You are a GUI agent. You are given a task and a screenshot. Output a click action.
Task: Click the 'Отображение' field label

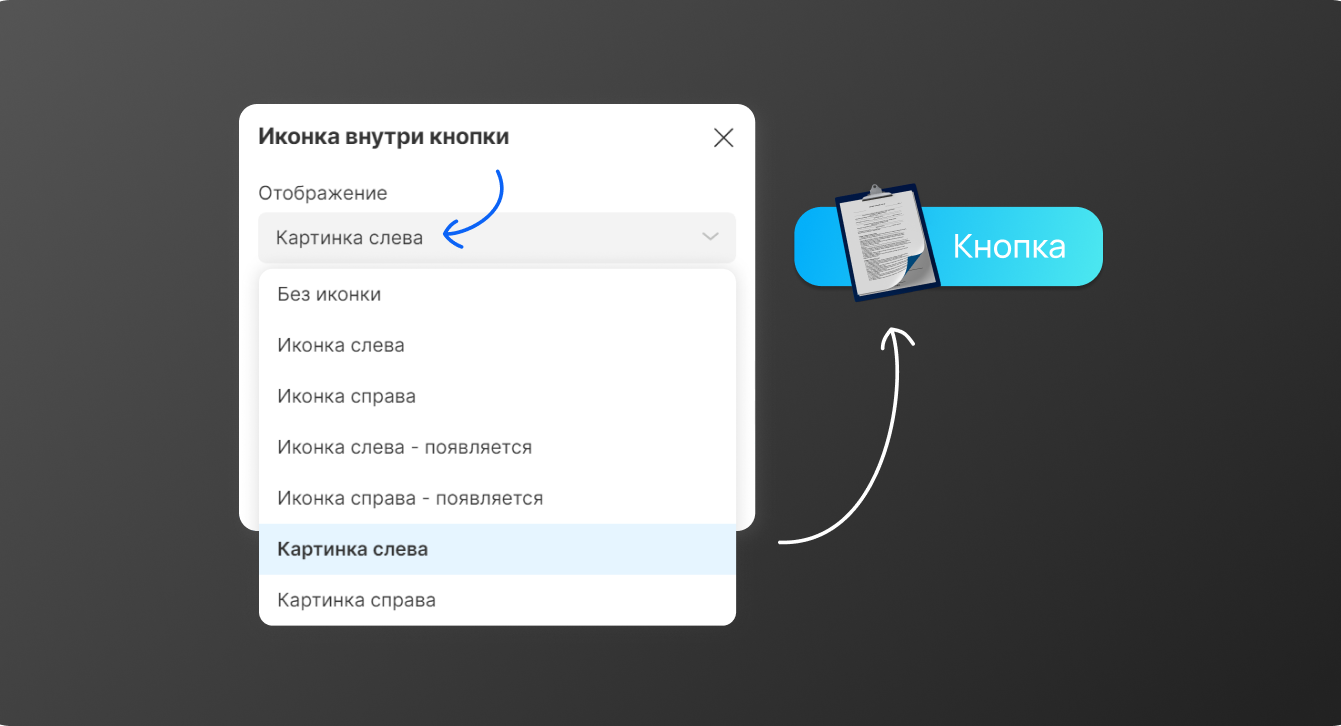coord(322,193)
